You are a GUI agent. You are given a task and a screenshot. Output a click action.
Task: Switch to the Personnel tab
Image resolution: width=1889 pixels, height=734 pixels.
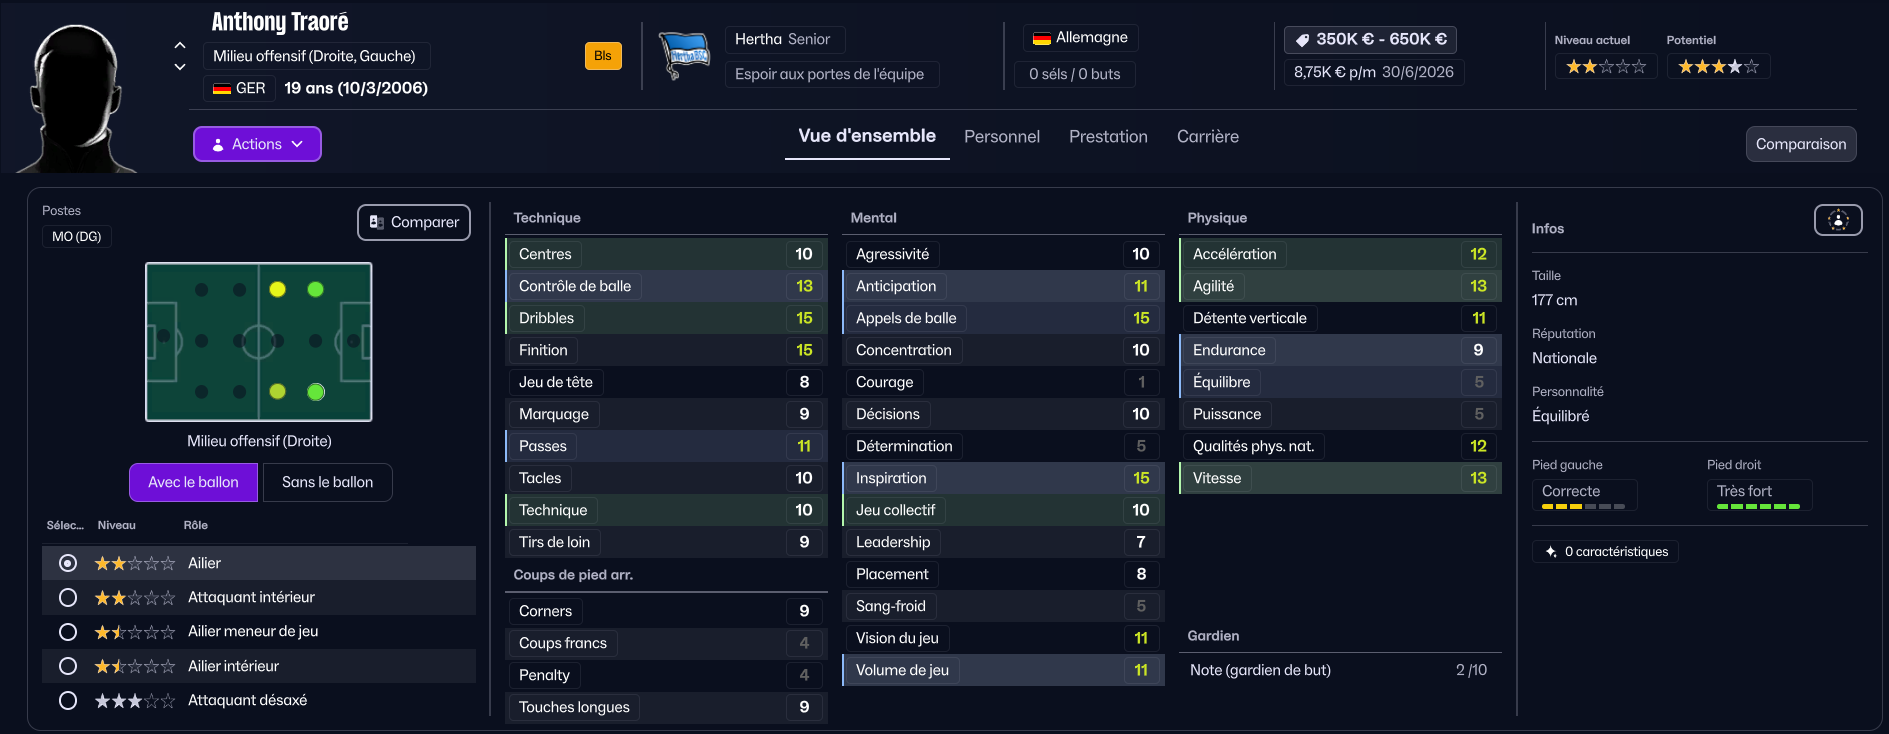pyautogui.click(x=1001, y=137)
